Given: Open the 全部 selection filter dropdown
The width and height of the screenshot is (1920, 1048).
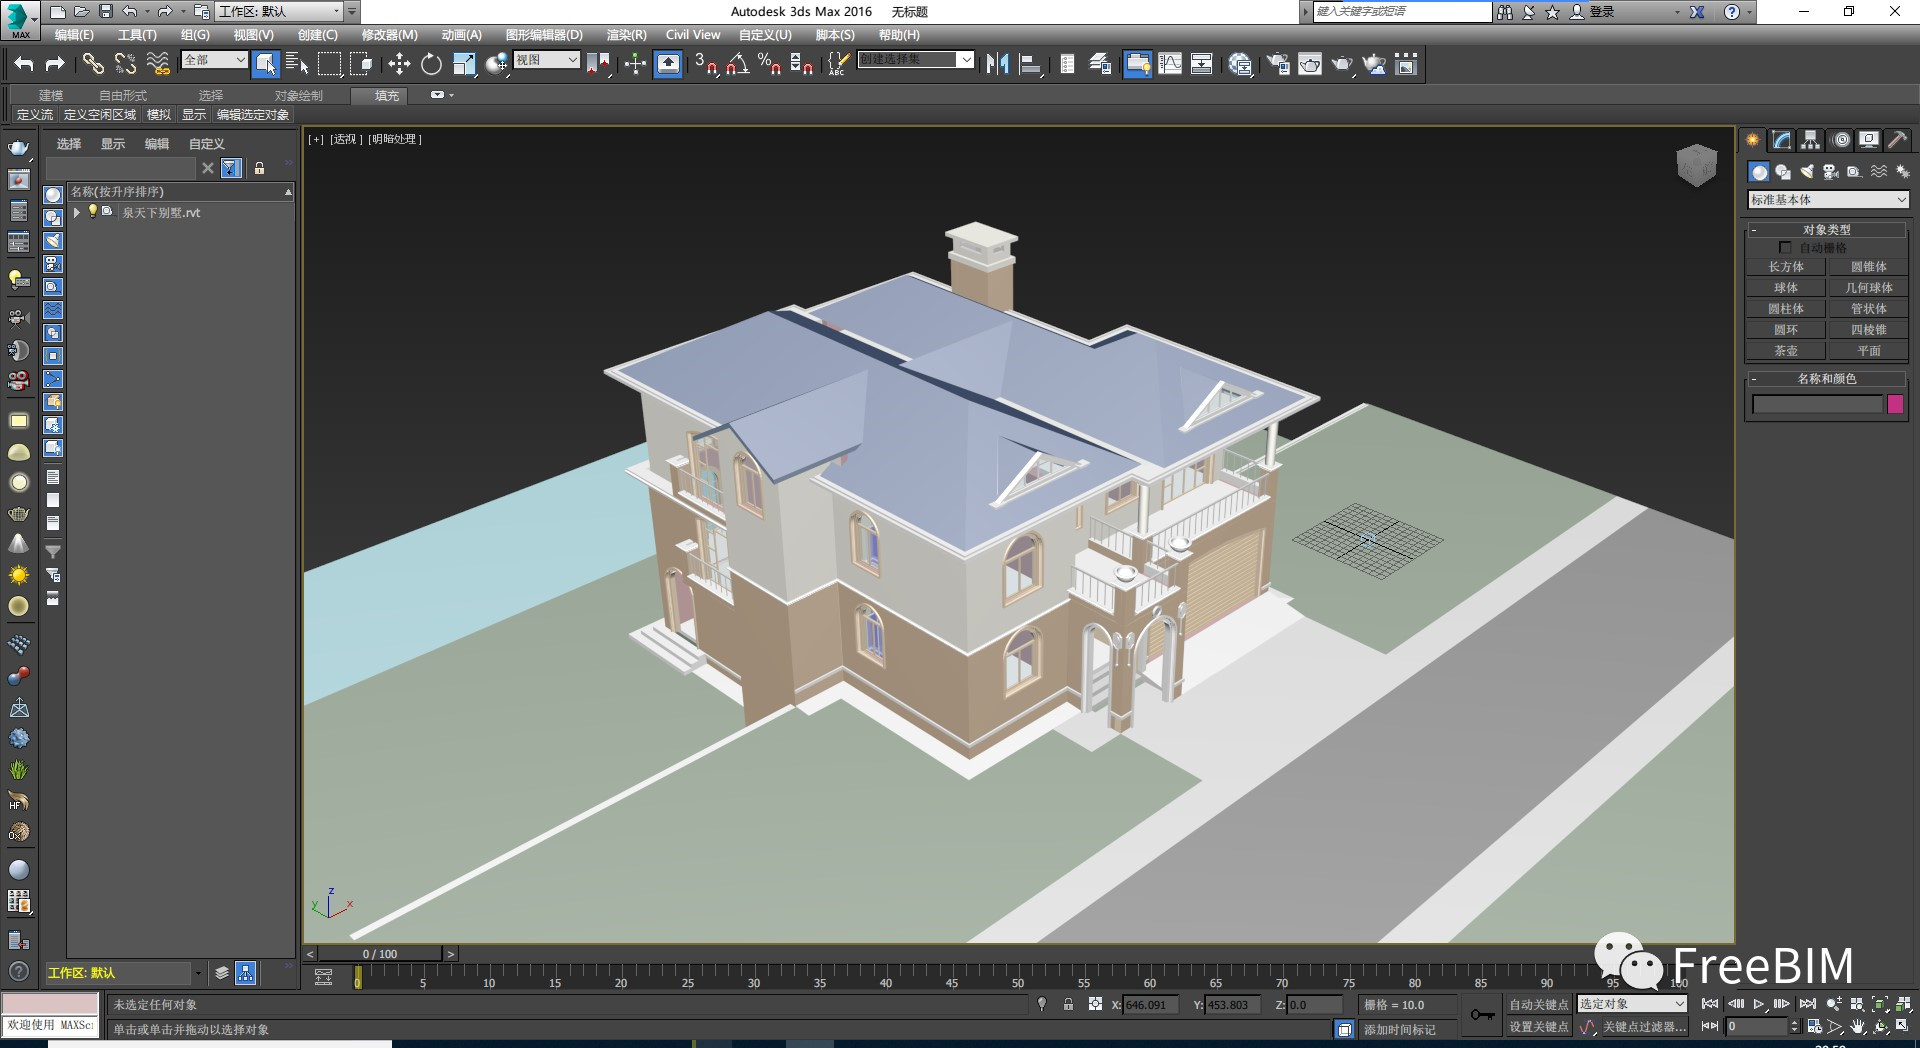Looking at the screenshot, I should click(x=214, y=60).
